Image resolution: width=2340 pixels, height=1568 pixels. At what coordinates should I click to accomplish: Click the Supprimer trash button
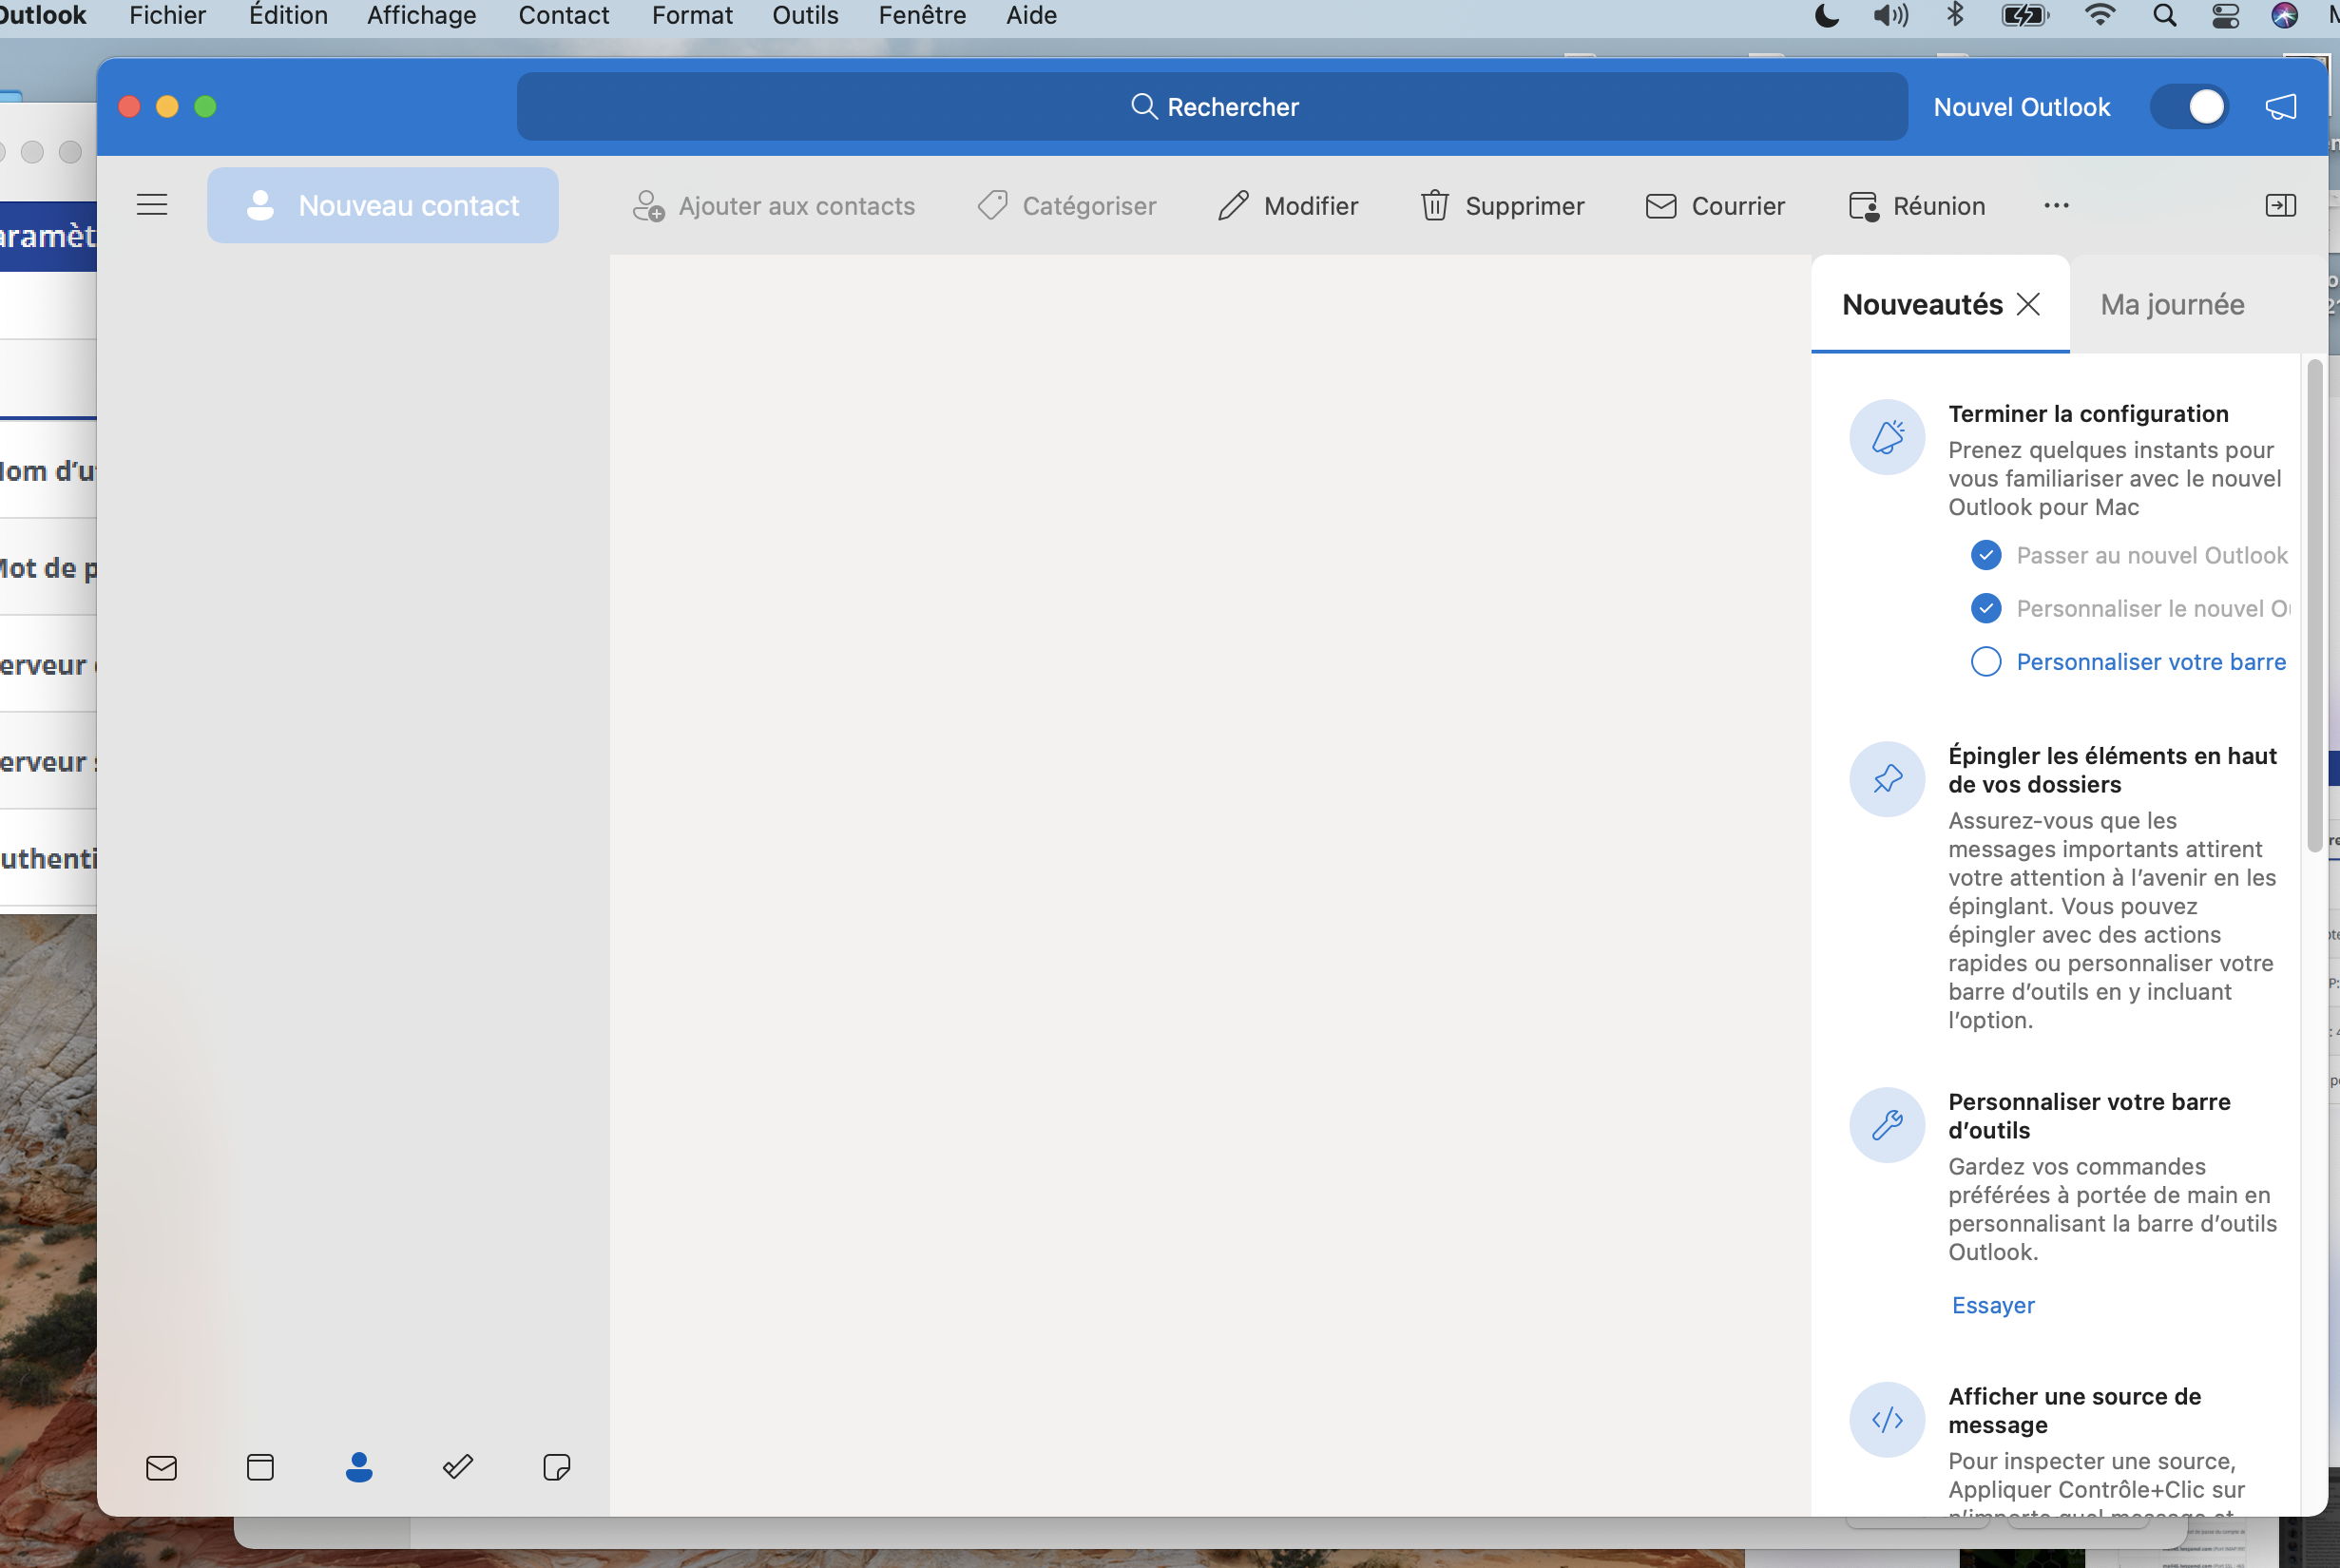(1502, 205)
